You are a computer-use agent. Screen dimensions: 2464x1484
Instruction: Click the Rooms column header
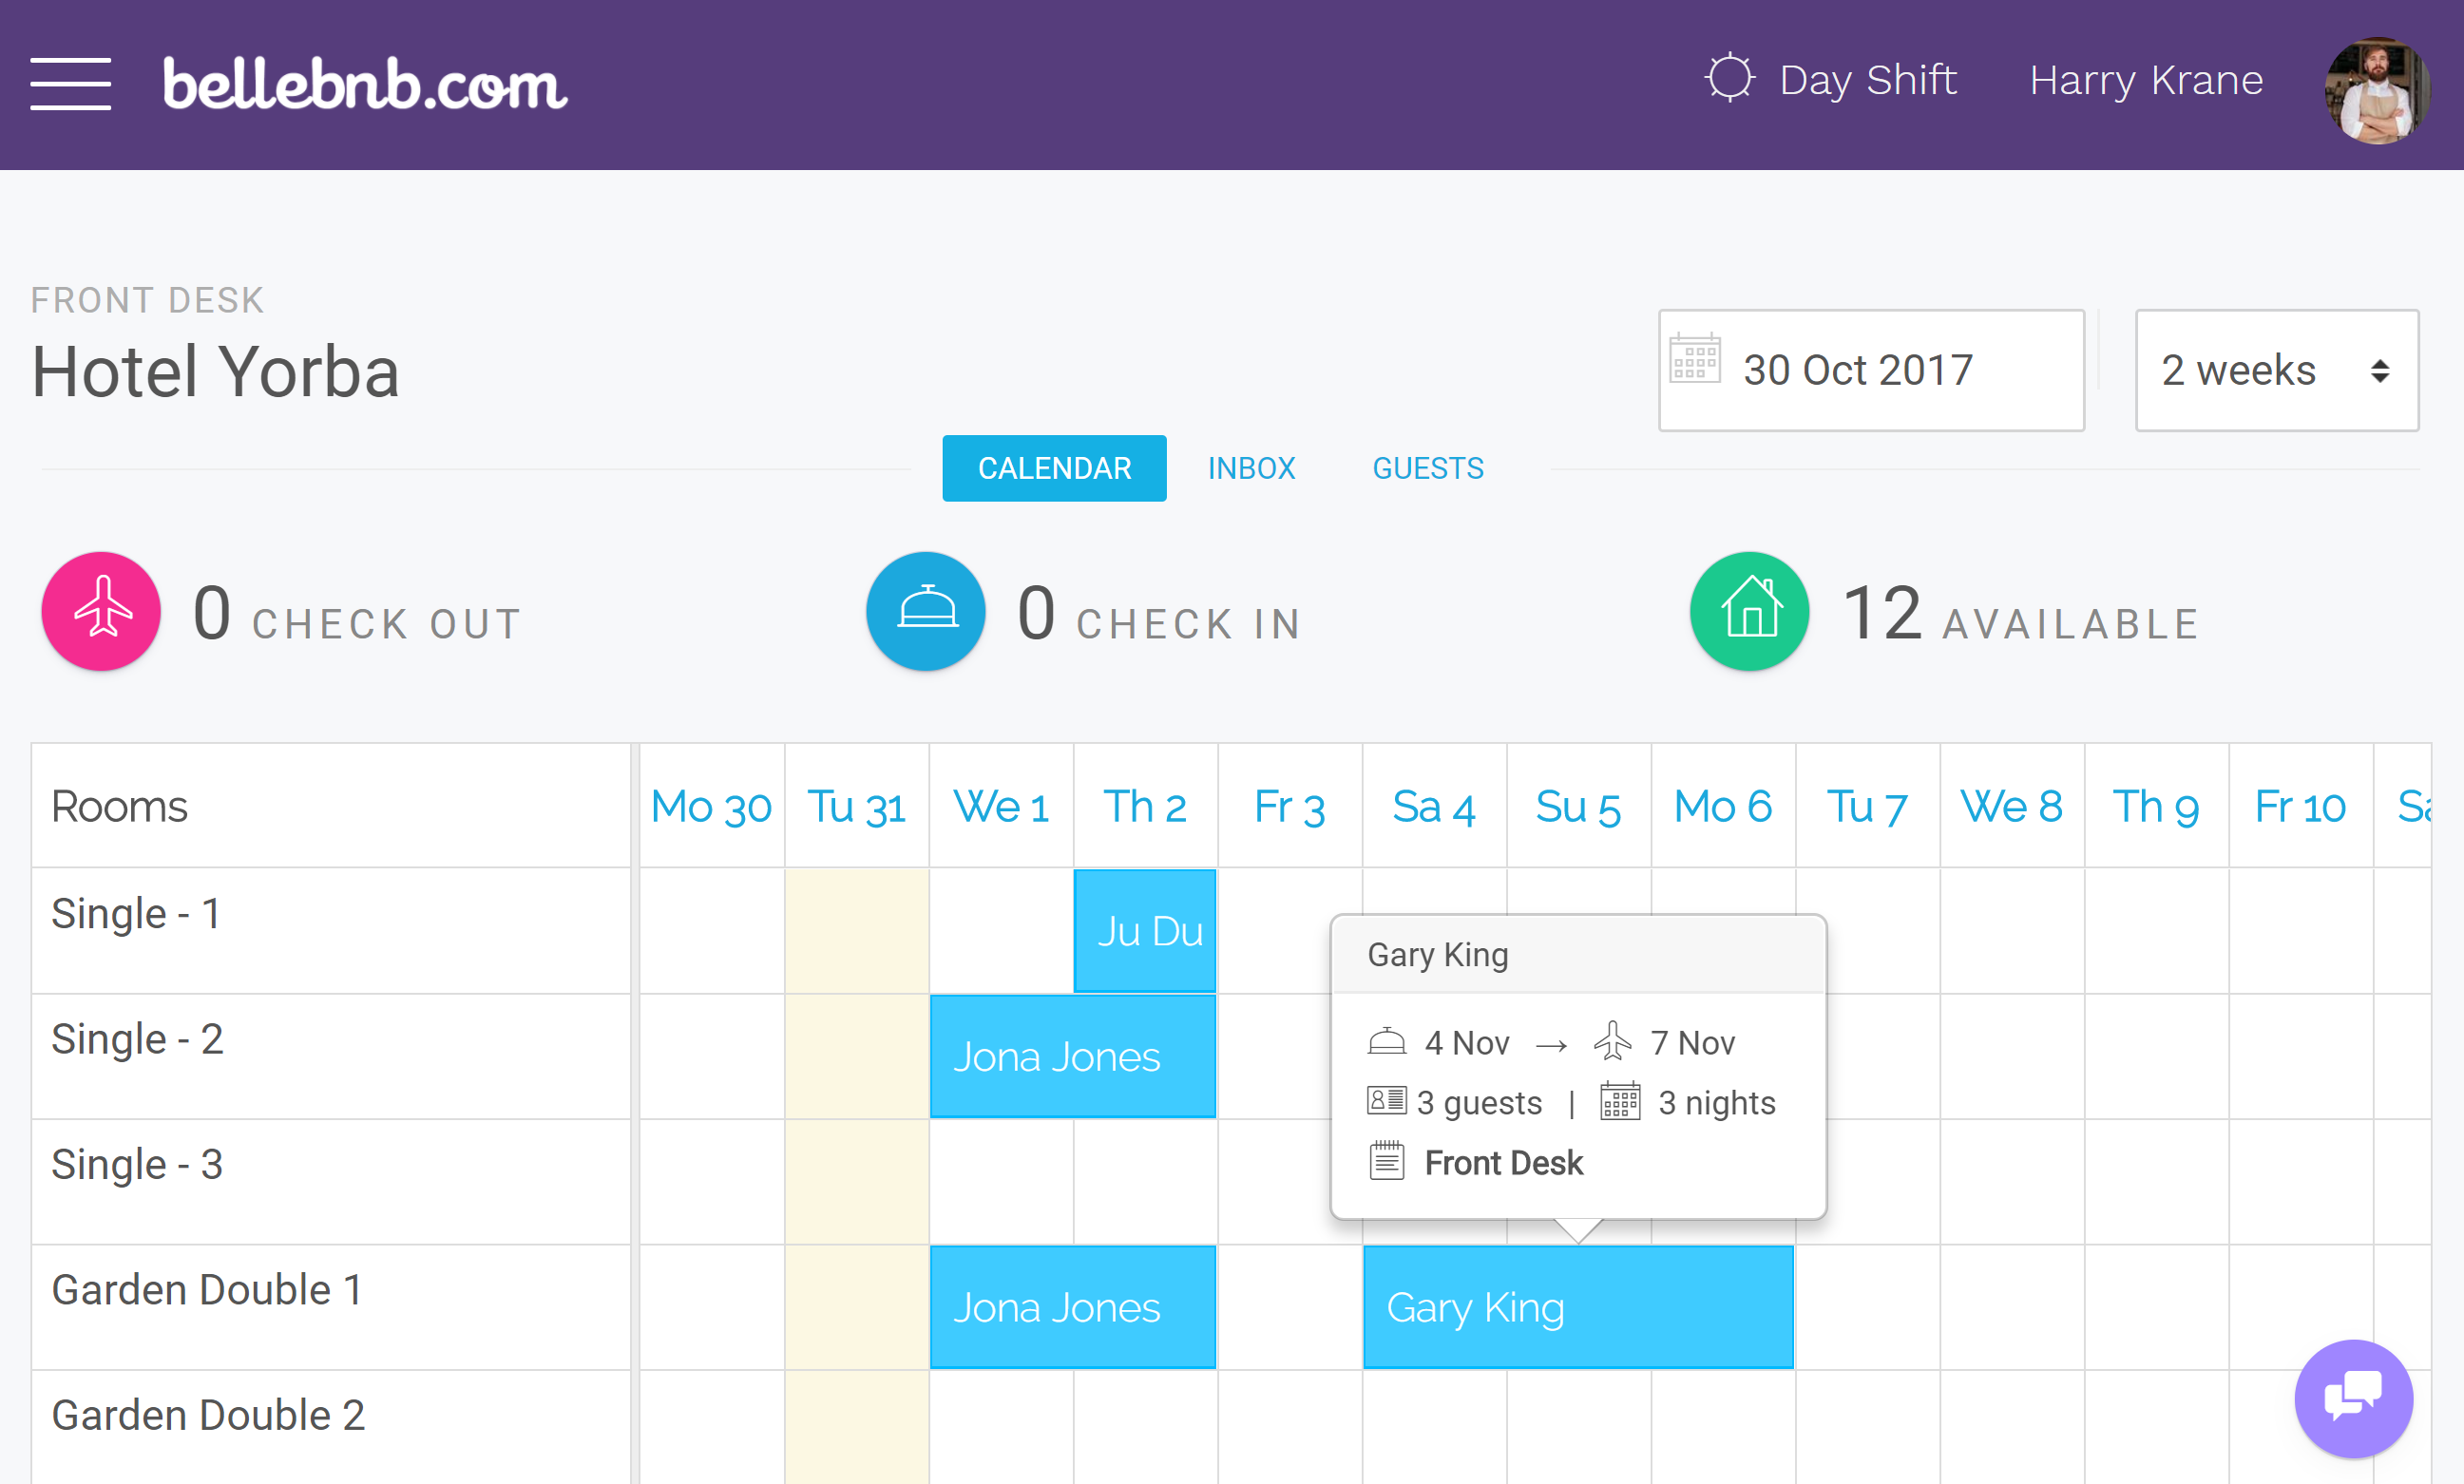pyautogui.click(x=331, y=806)
